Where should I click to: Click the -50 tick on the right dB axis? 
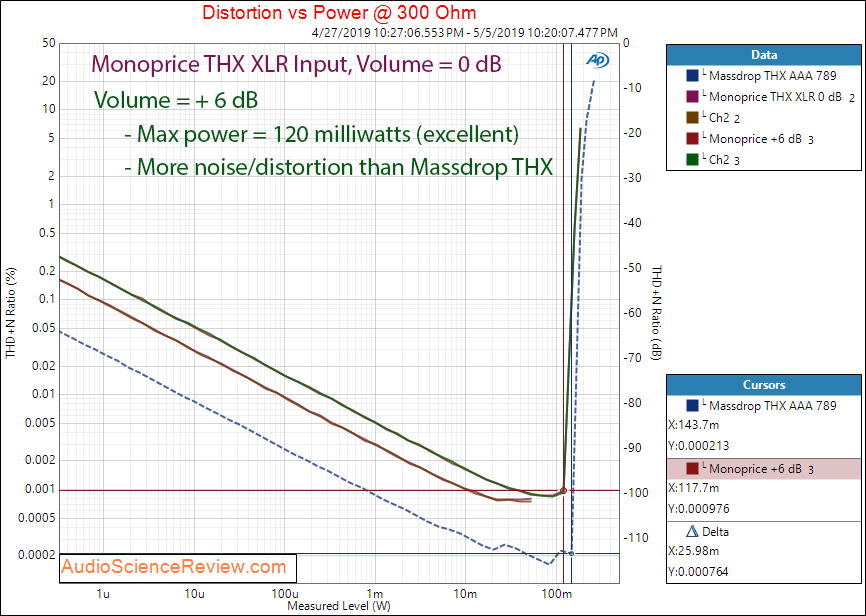634,267
